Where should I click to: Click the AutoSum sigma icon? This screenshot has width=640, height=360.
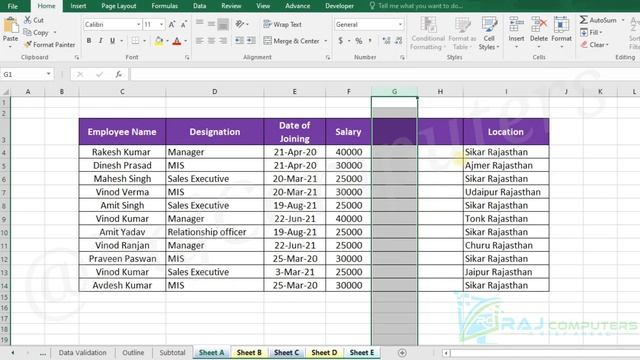tap(584, 20)
